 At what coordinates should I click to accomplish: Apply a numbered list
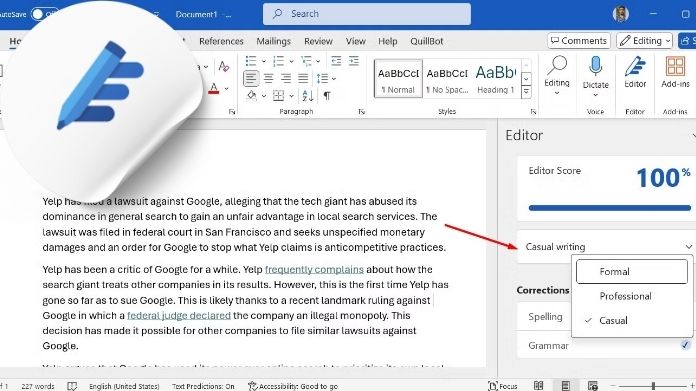279,61
